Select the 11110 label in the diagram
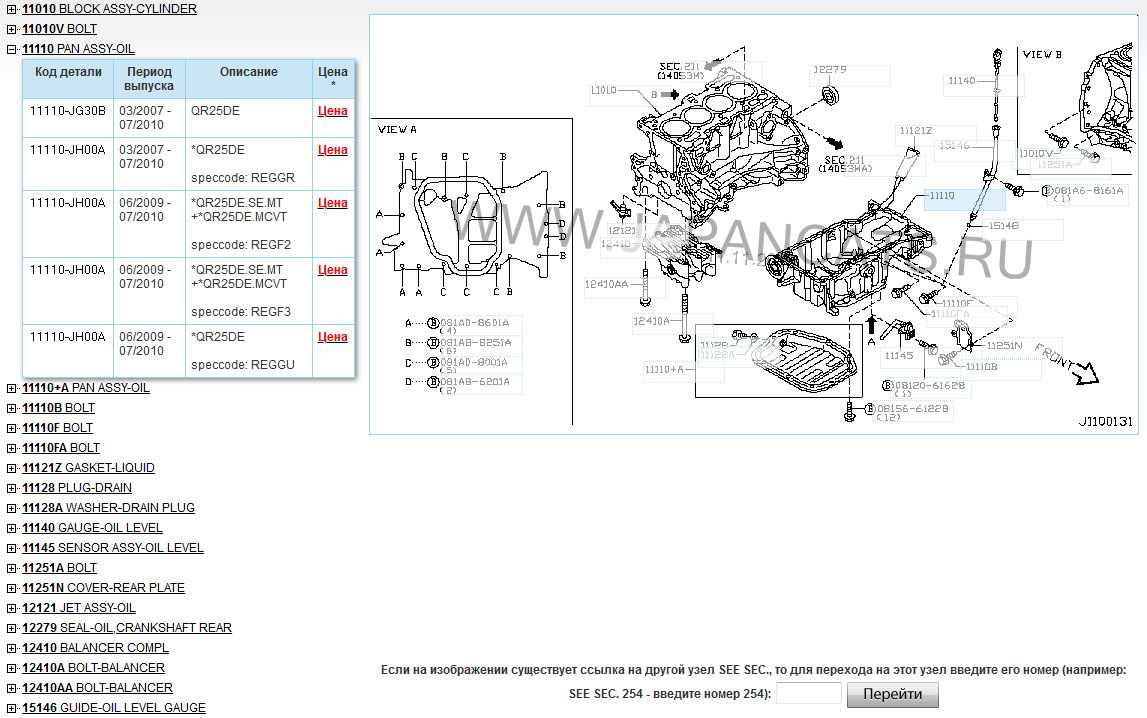Screen dimensions: 1147x718 click(x=941, y=197)
